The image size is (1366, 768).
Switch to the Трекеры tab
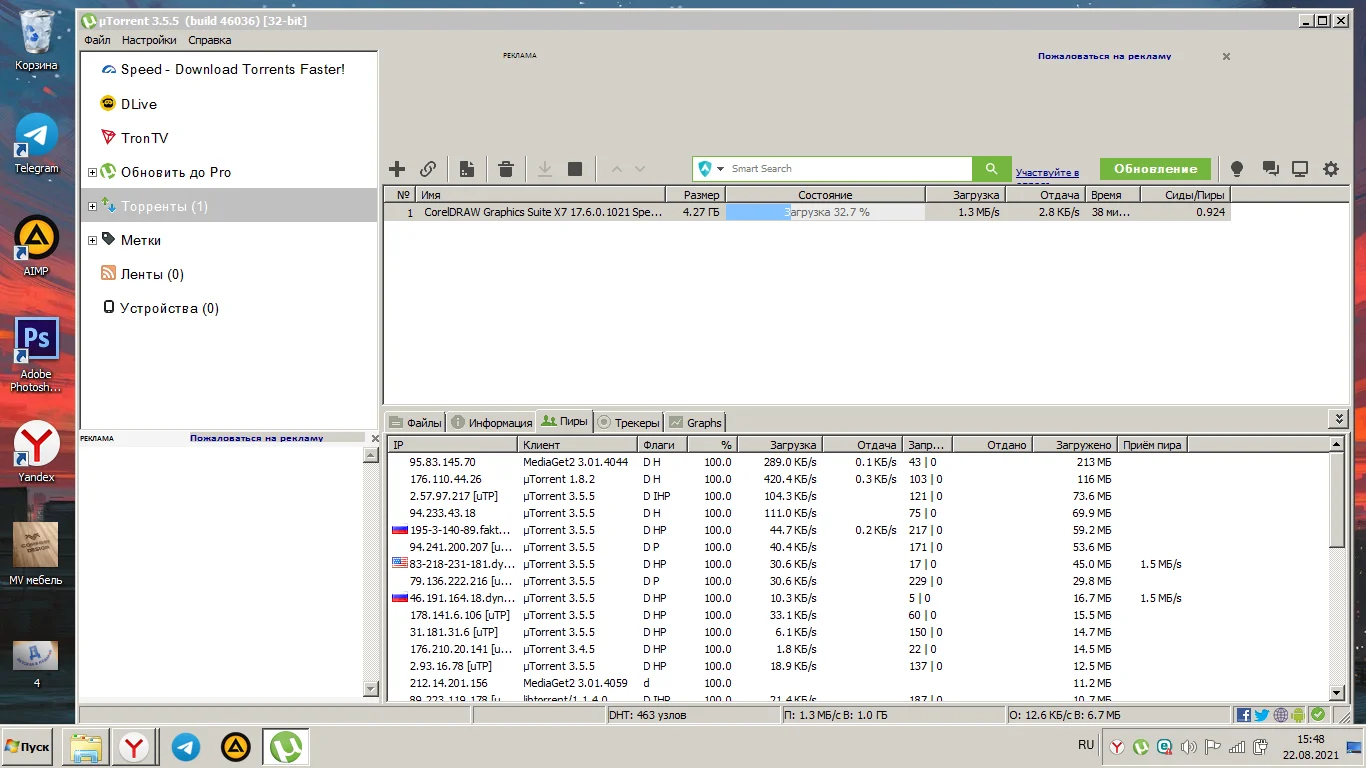click(x=629, y=422)
